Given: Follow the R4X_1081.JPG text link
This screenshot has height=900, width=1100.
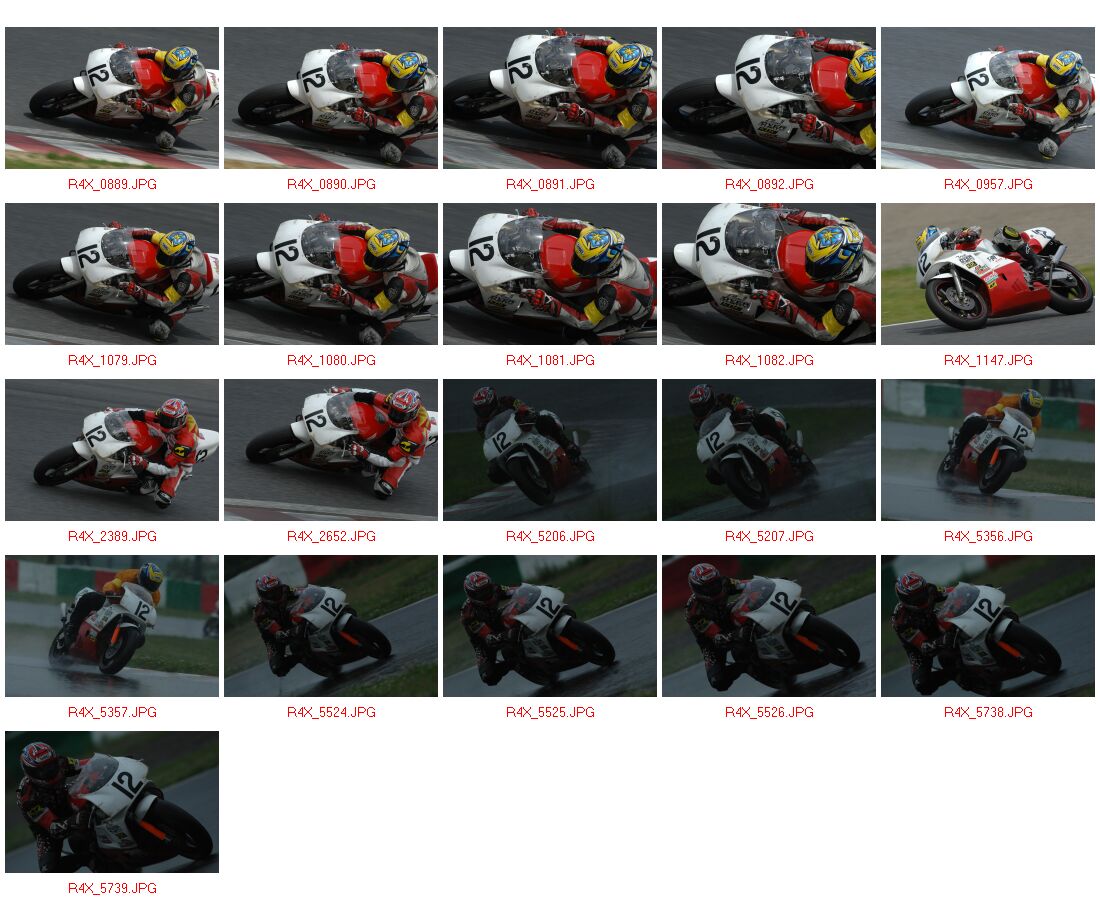Looking at the screenshot, I should [x=550, y=361].
